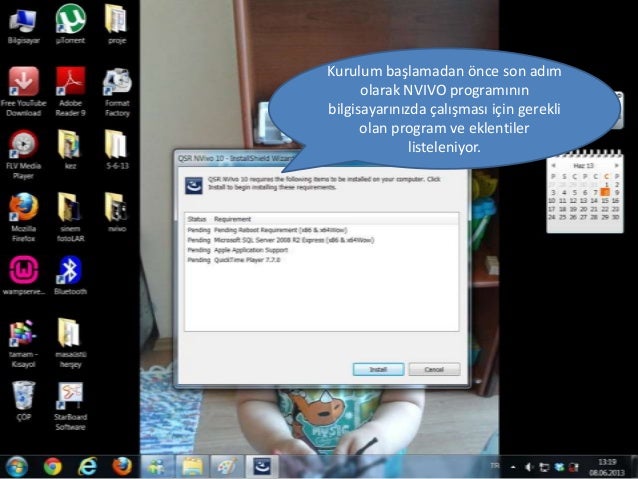This screenshot has width=638, height=479.
Task: Open the sinem fotoLAR folder
Action: click(70, 218)
